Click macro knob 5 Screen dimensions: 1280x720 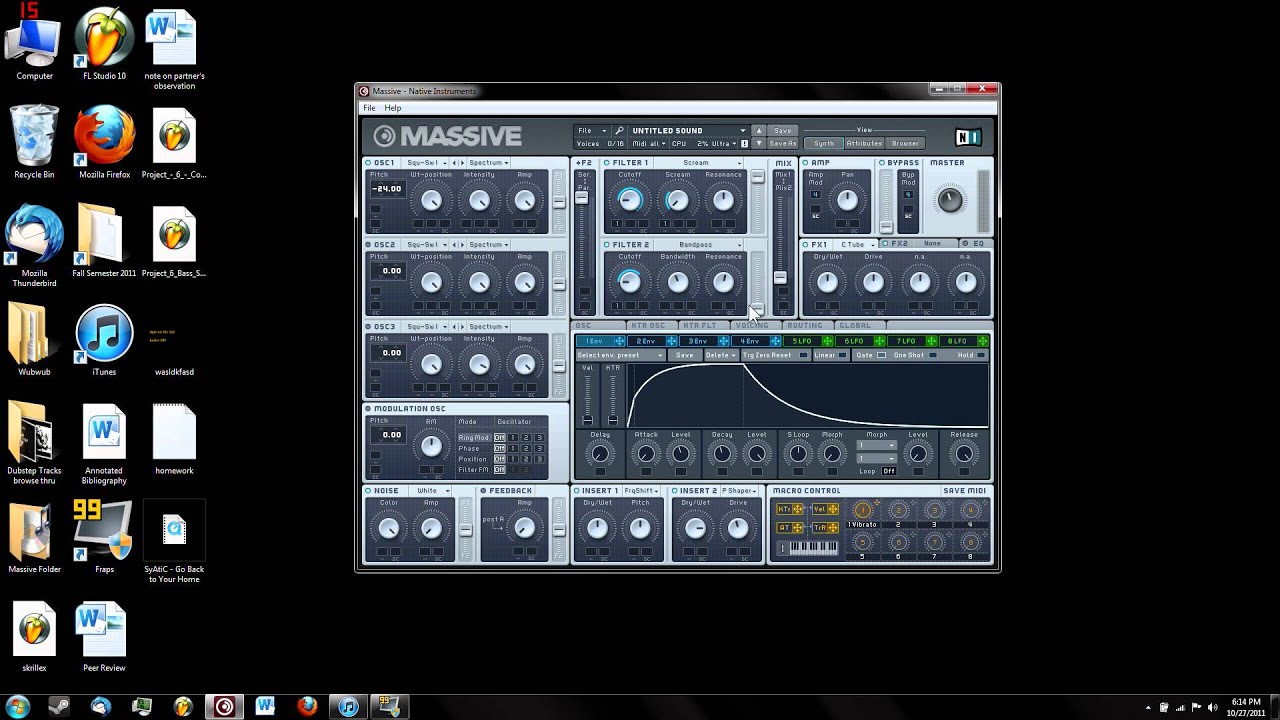tap(862, 543)
